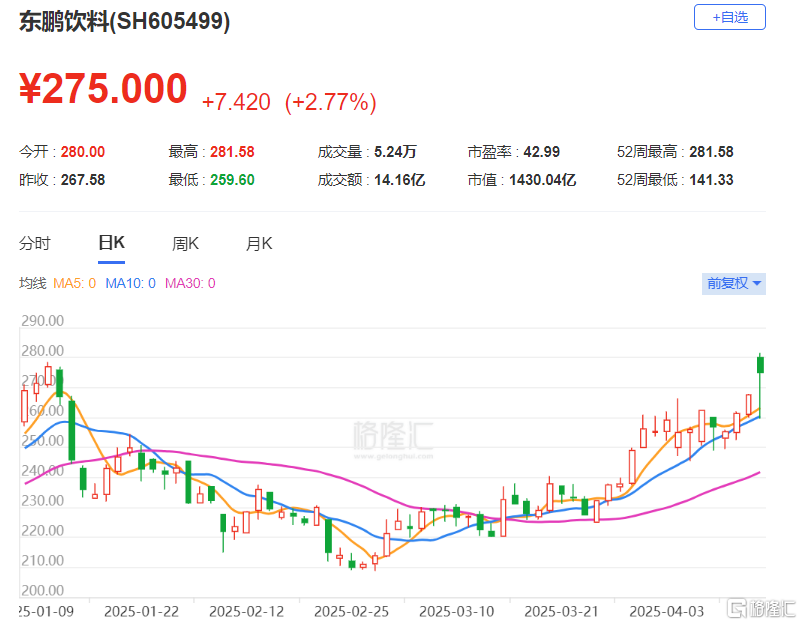Click the 今开 value 280.00
Image resolution: width=802 pixels, height=625 pixels.
tap(83, 152)
